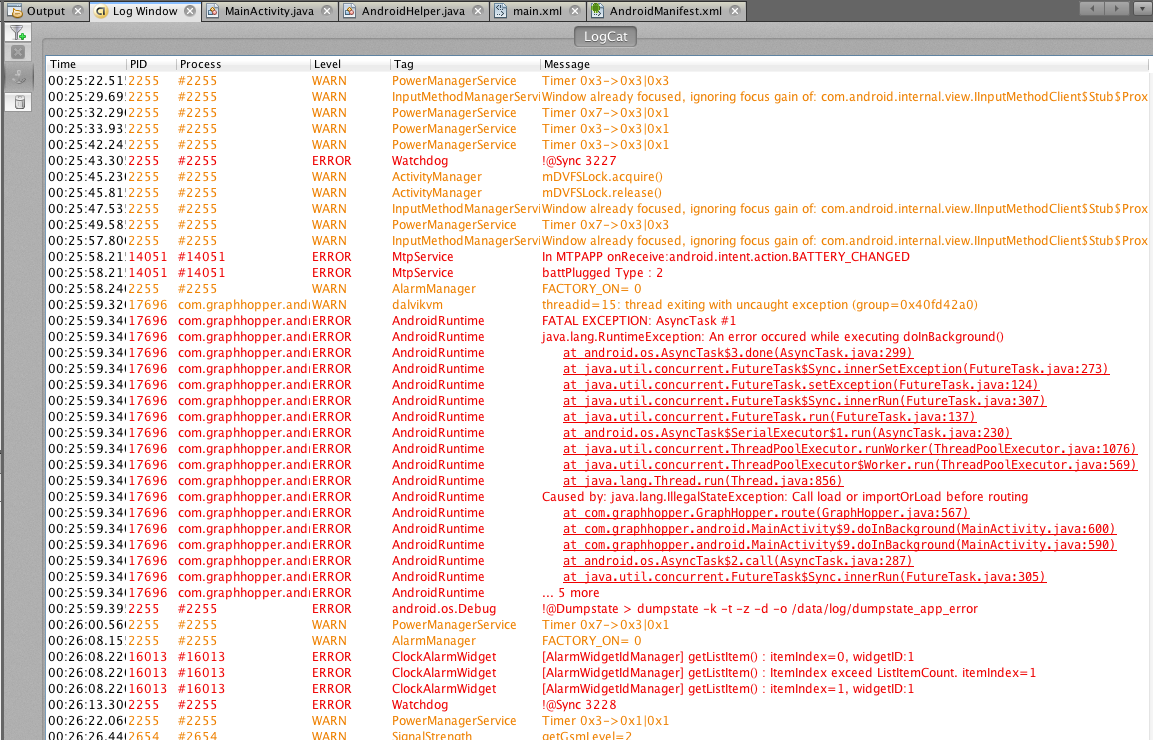This screenshot has width=1153, height=740.
Task: Click the LogCat button
Action: pos(606,37)
